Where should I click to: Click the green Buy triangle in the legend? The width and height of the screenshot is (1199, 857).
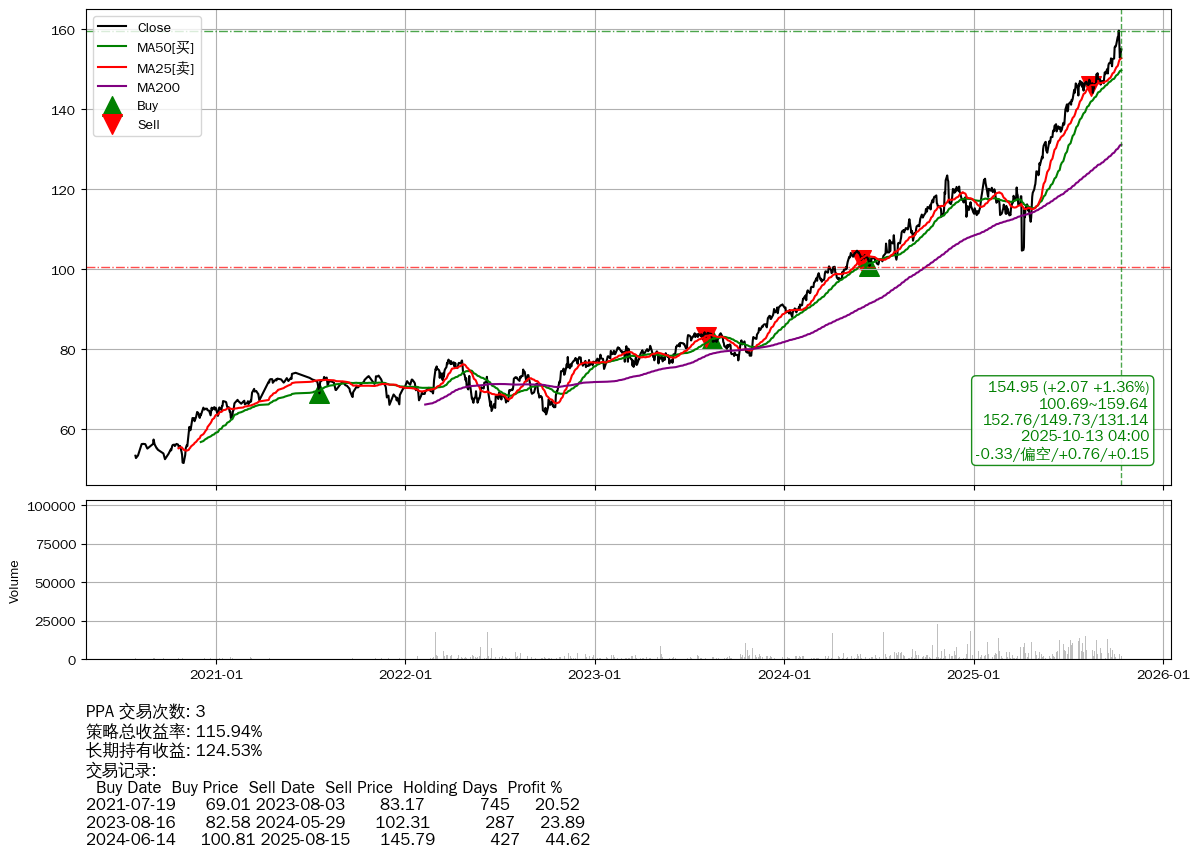tap(113, 106)
